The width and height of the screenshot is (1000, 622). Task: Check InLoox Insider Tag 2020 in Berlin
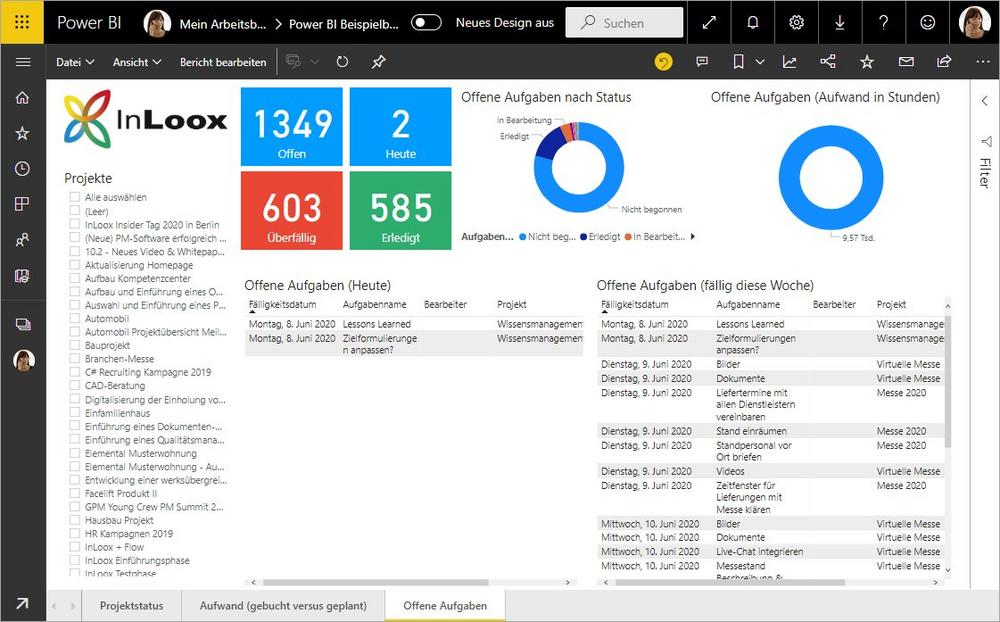(75, 224)
